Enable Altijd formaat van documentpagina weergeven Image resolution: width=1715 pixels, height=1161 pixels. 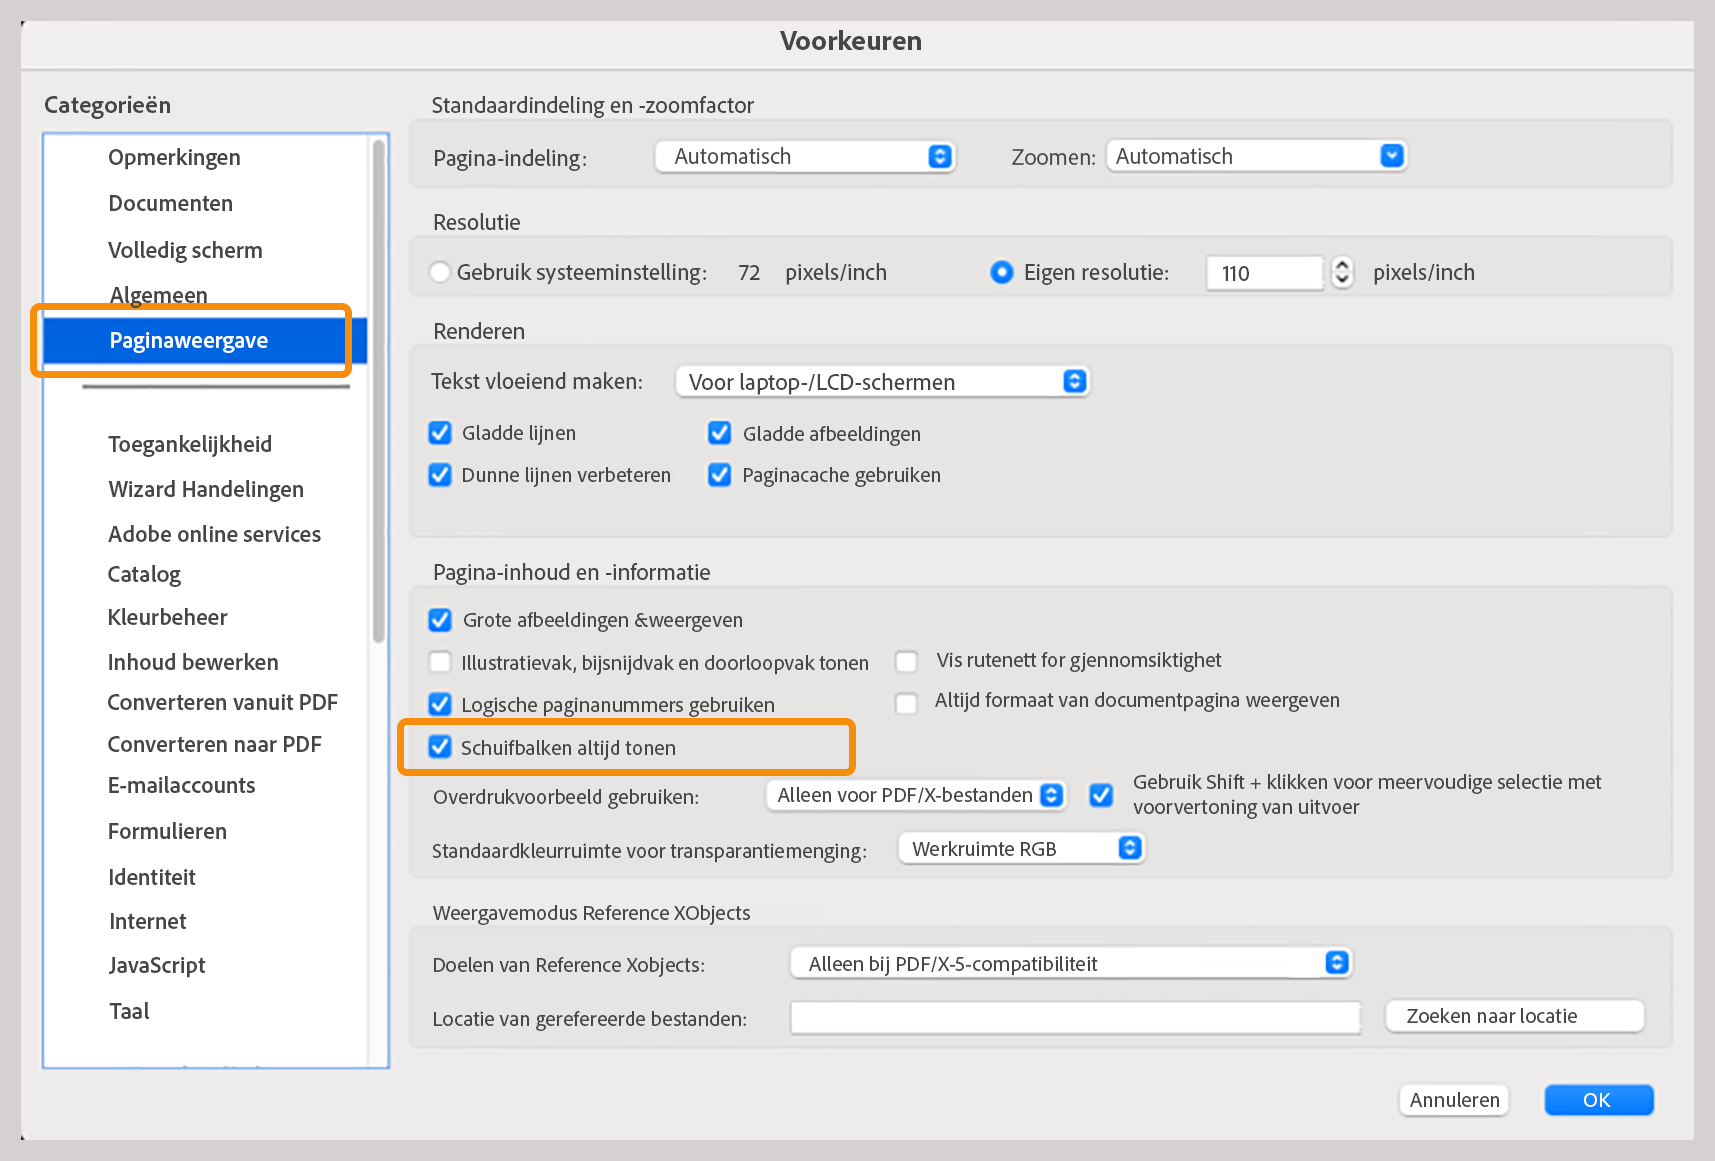coord(905,702)
